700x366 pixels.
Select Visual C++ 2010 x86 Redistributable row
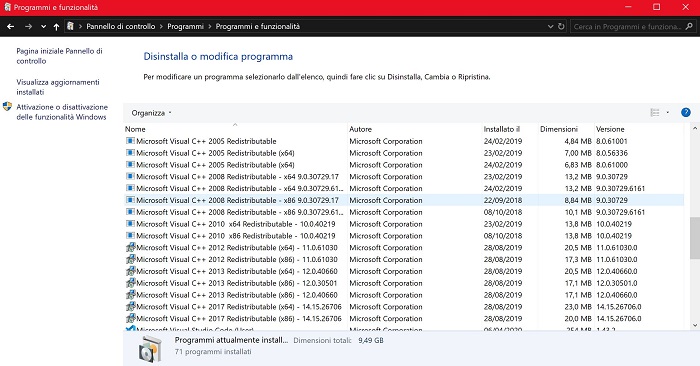pyautogui.click(x=404, y=236)
